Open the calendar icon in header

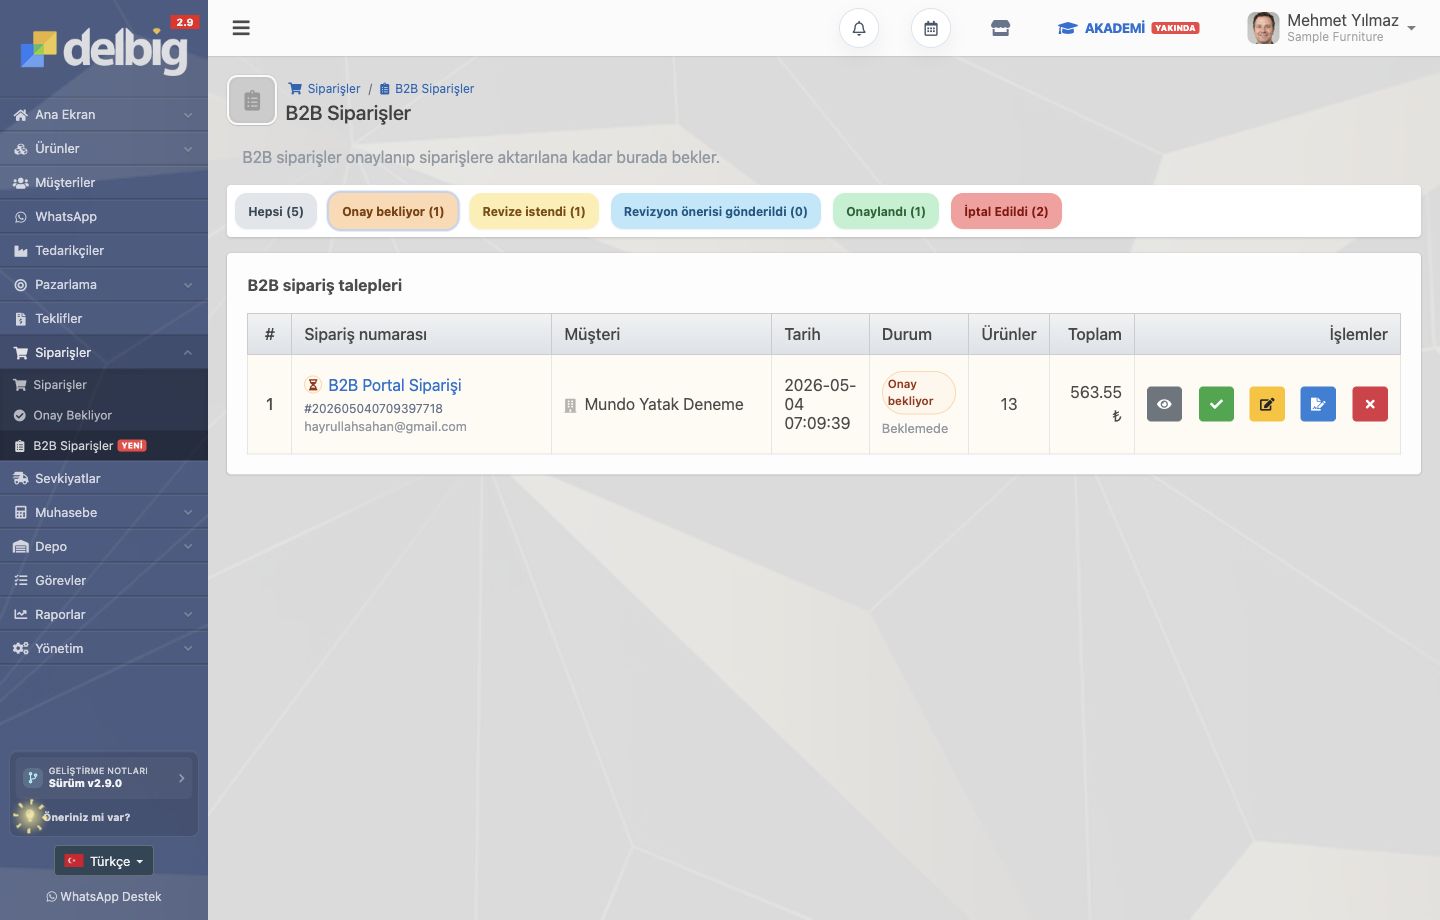(931, 28)
